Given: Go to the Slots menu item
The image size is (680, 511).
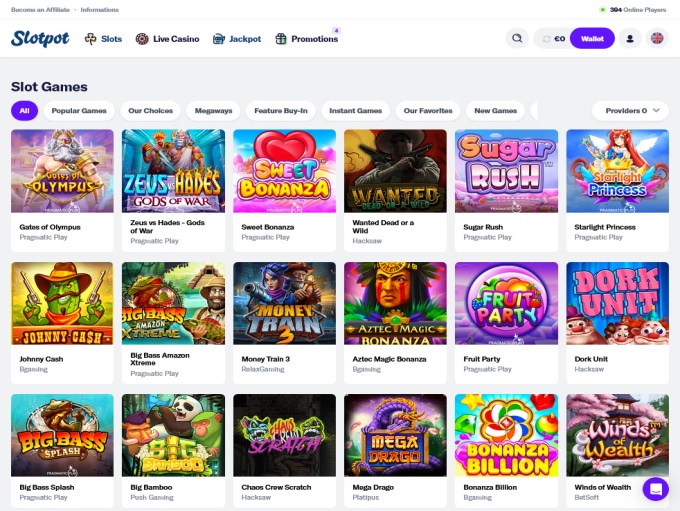Looking at the screenshot, I should pos(103,39).
